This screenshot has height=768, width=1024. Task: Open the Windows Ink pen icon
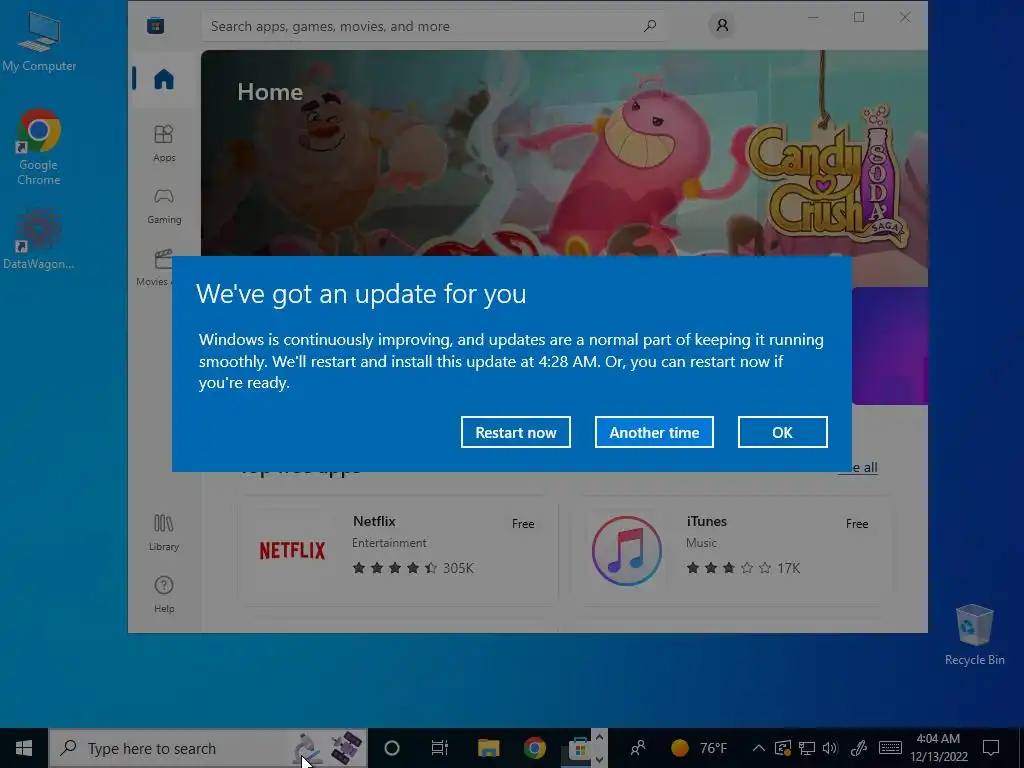(859, 748)
